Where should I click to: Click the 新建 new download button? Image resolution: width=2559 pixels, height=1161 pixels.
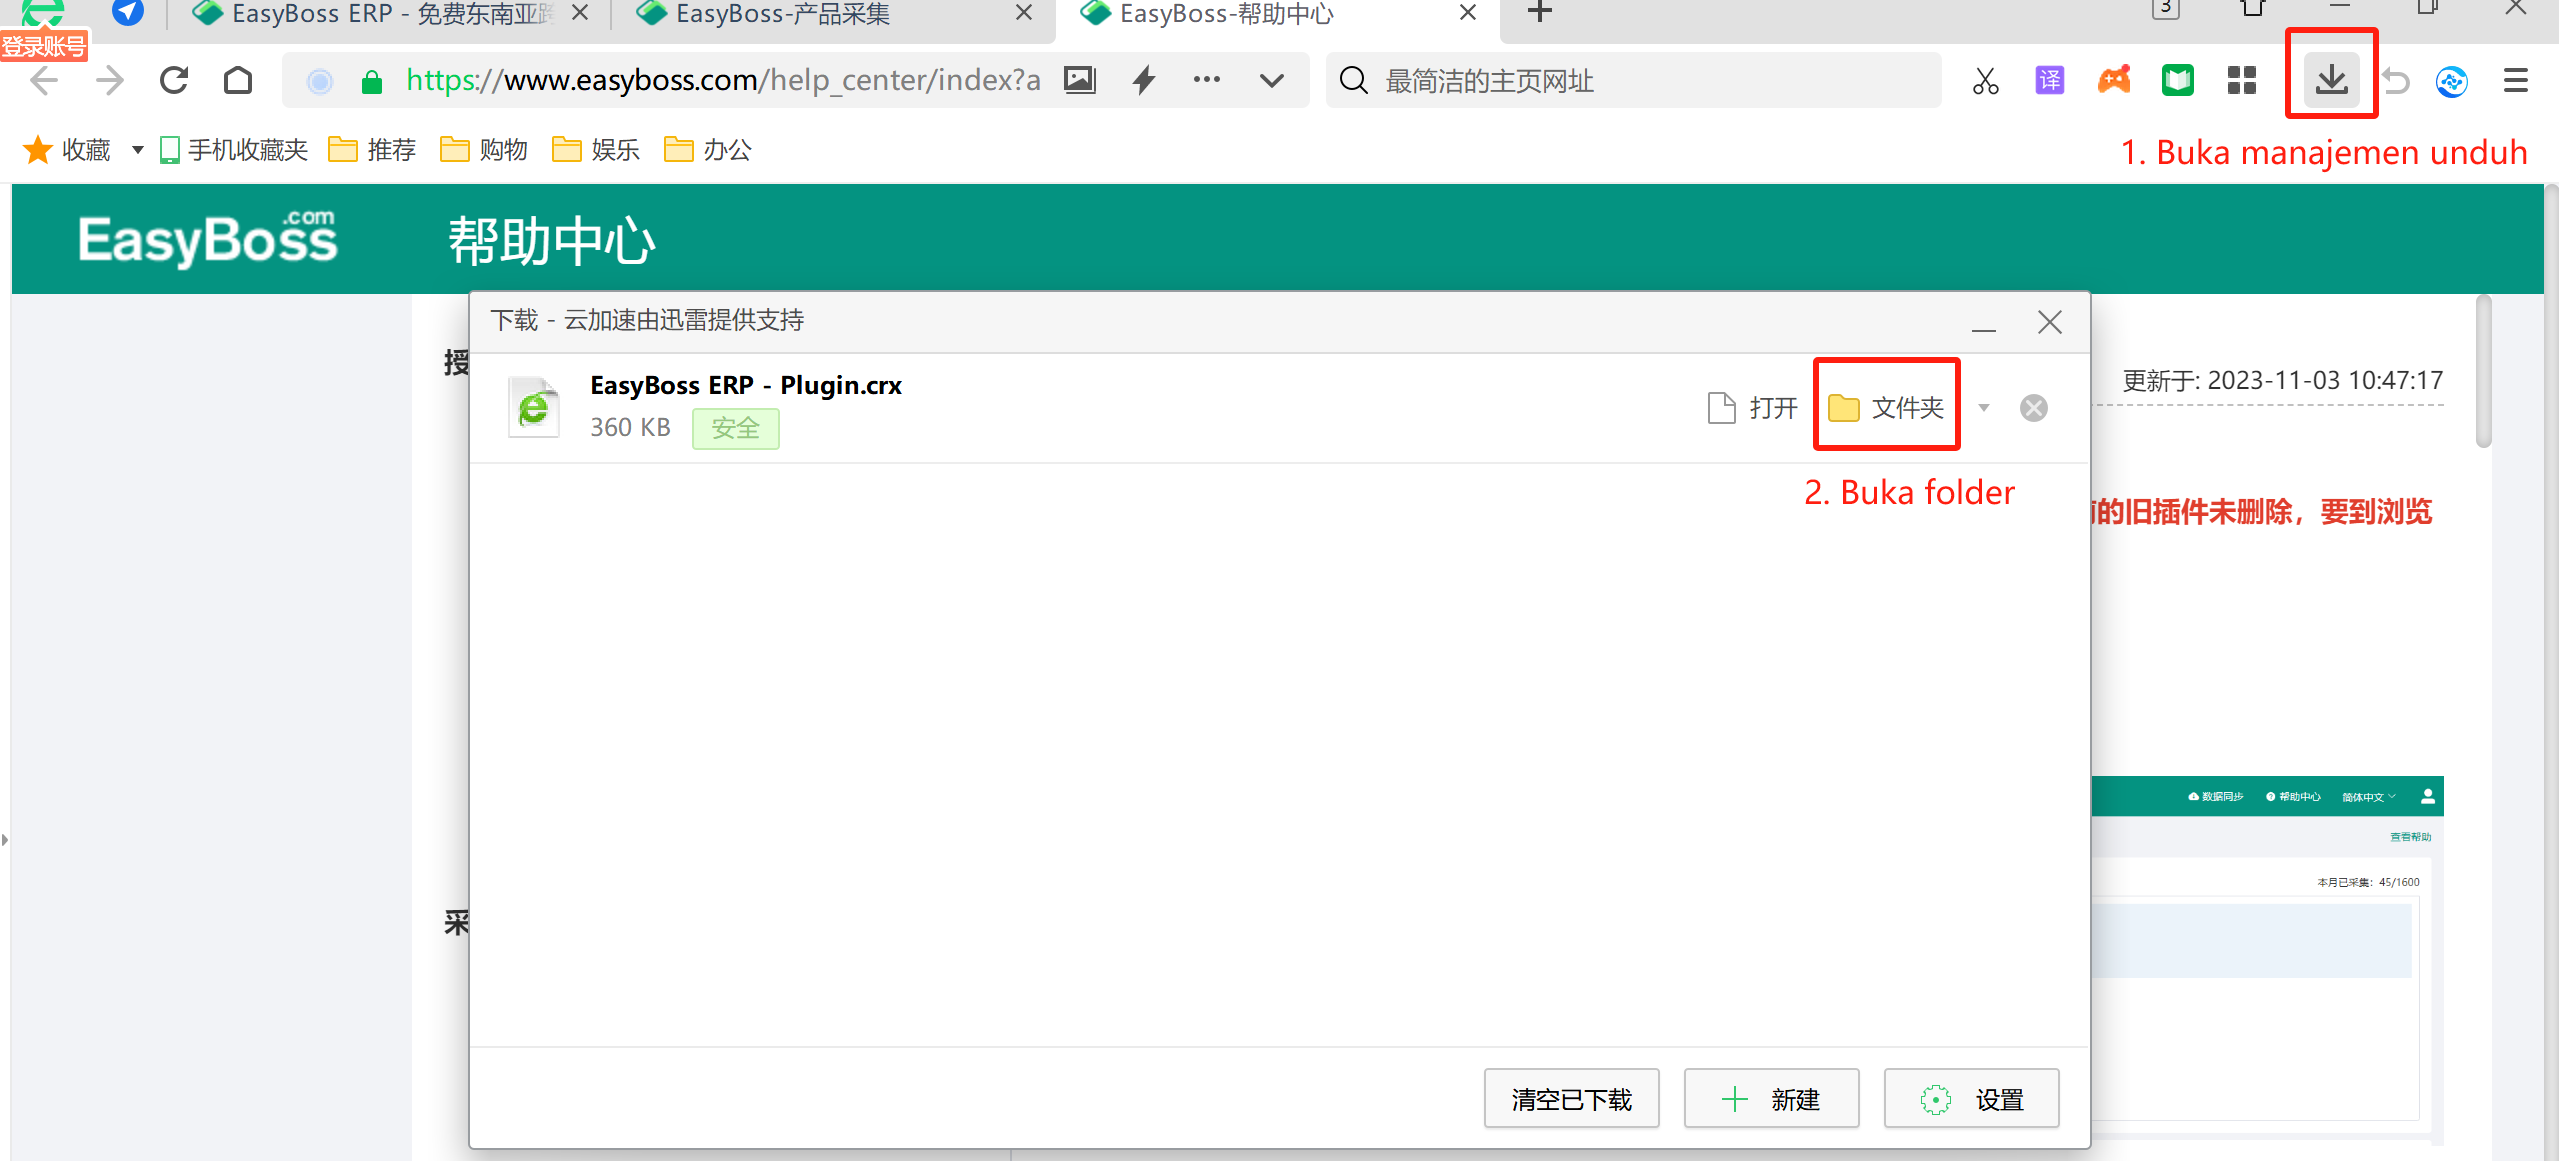[x=1772, y=1099]
